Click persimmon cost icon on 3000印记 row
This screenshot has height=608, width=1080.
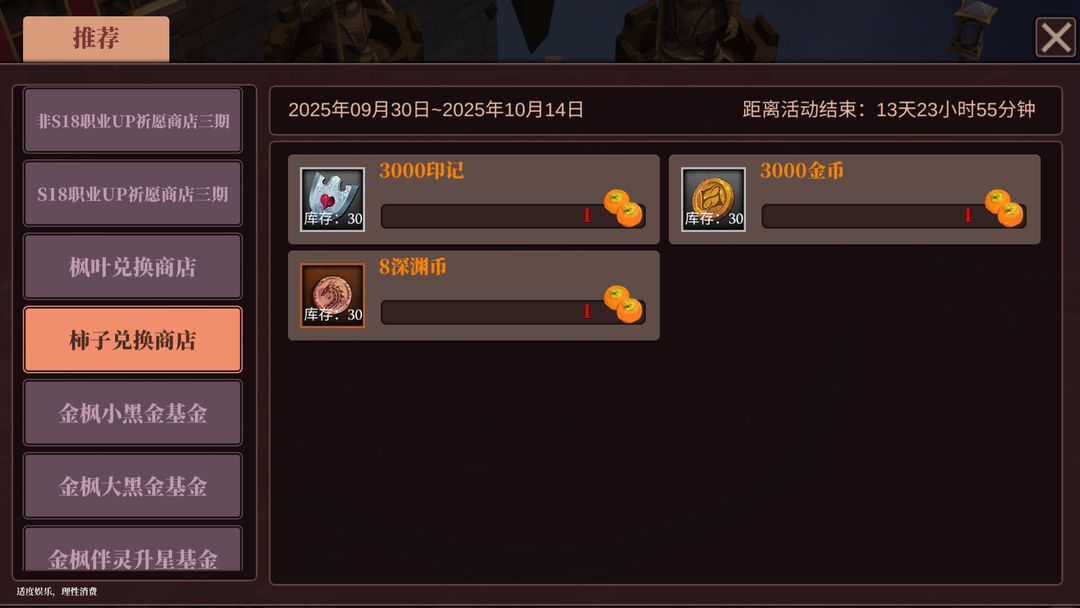623,208
